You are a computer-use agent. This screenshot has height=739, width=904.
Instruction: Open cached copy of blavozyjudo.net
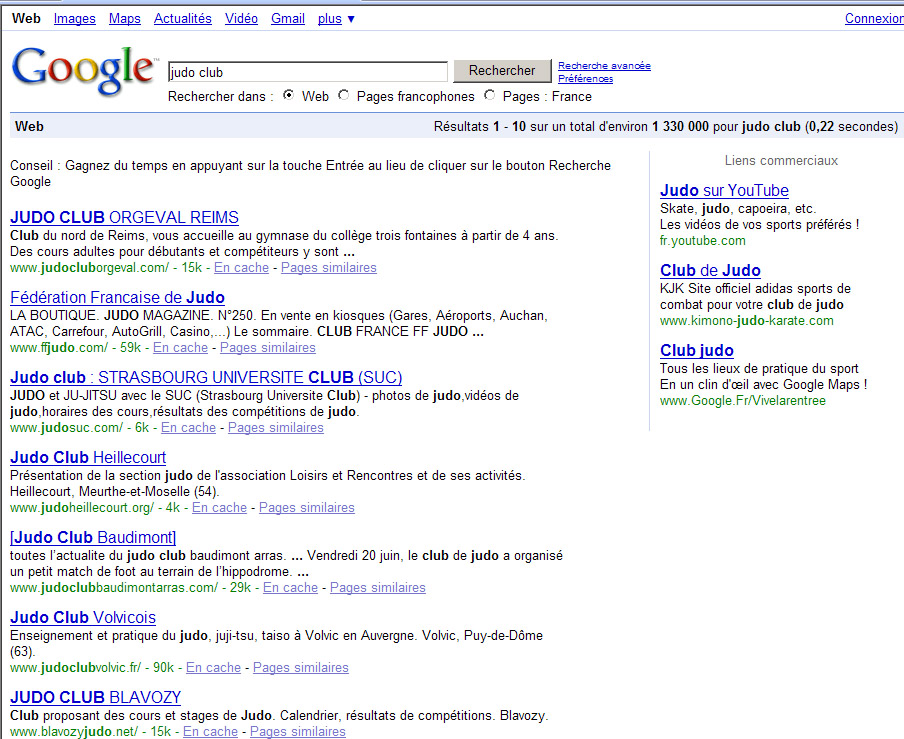click(210, 732)
